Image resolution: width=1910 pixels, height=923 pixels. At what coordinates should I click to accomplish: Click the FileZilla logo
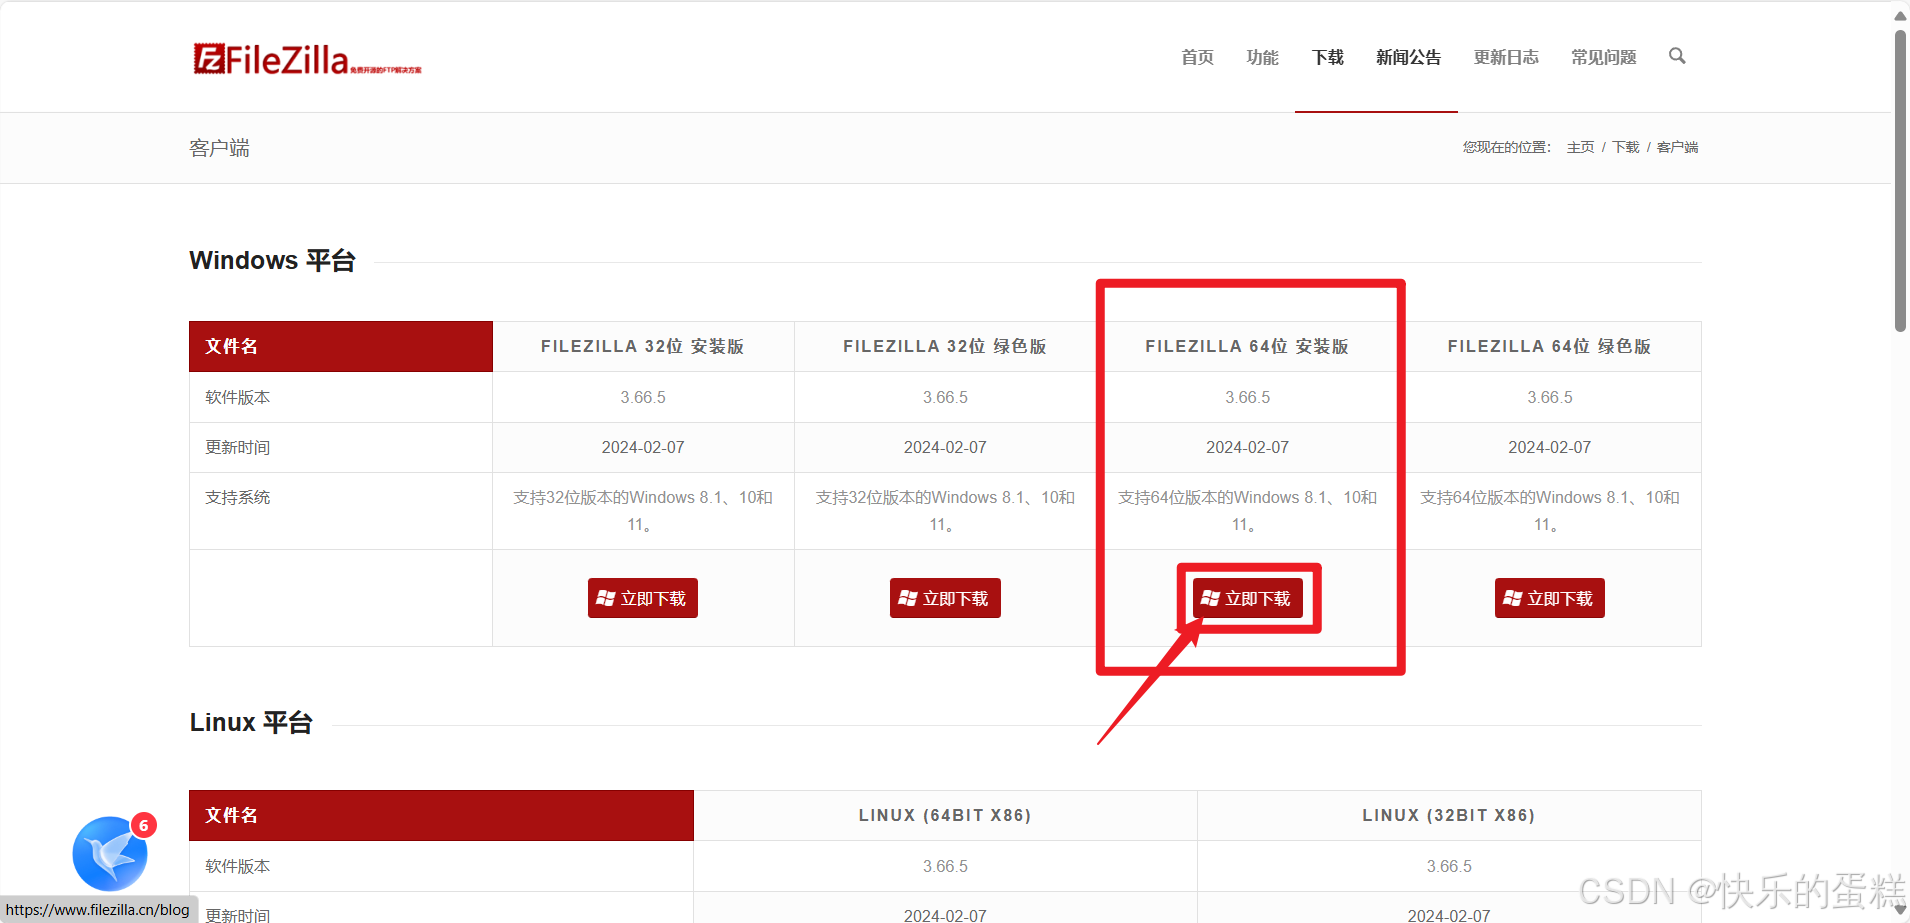tap(307, 60)
